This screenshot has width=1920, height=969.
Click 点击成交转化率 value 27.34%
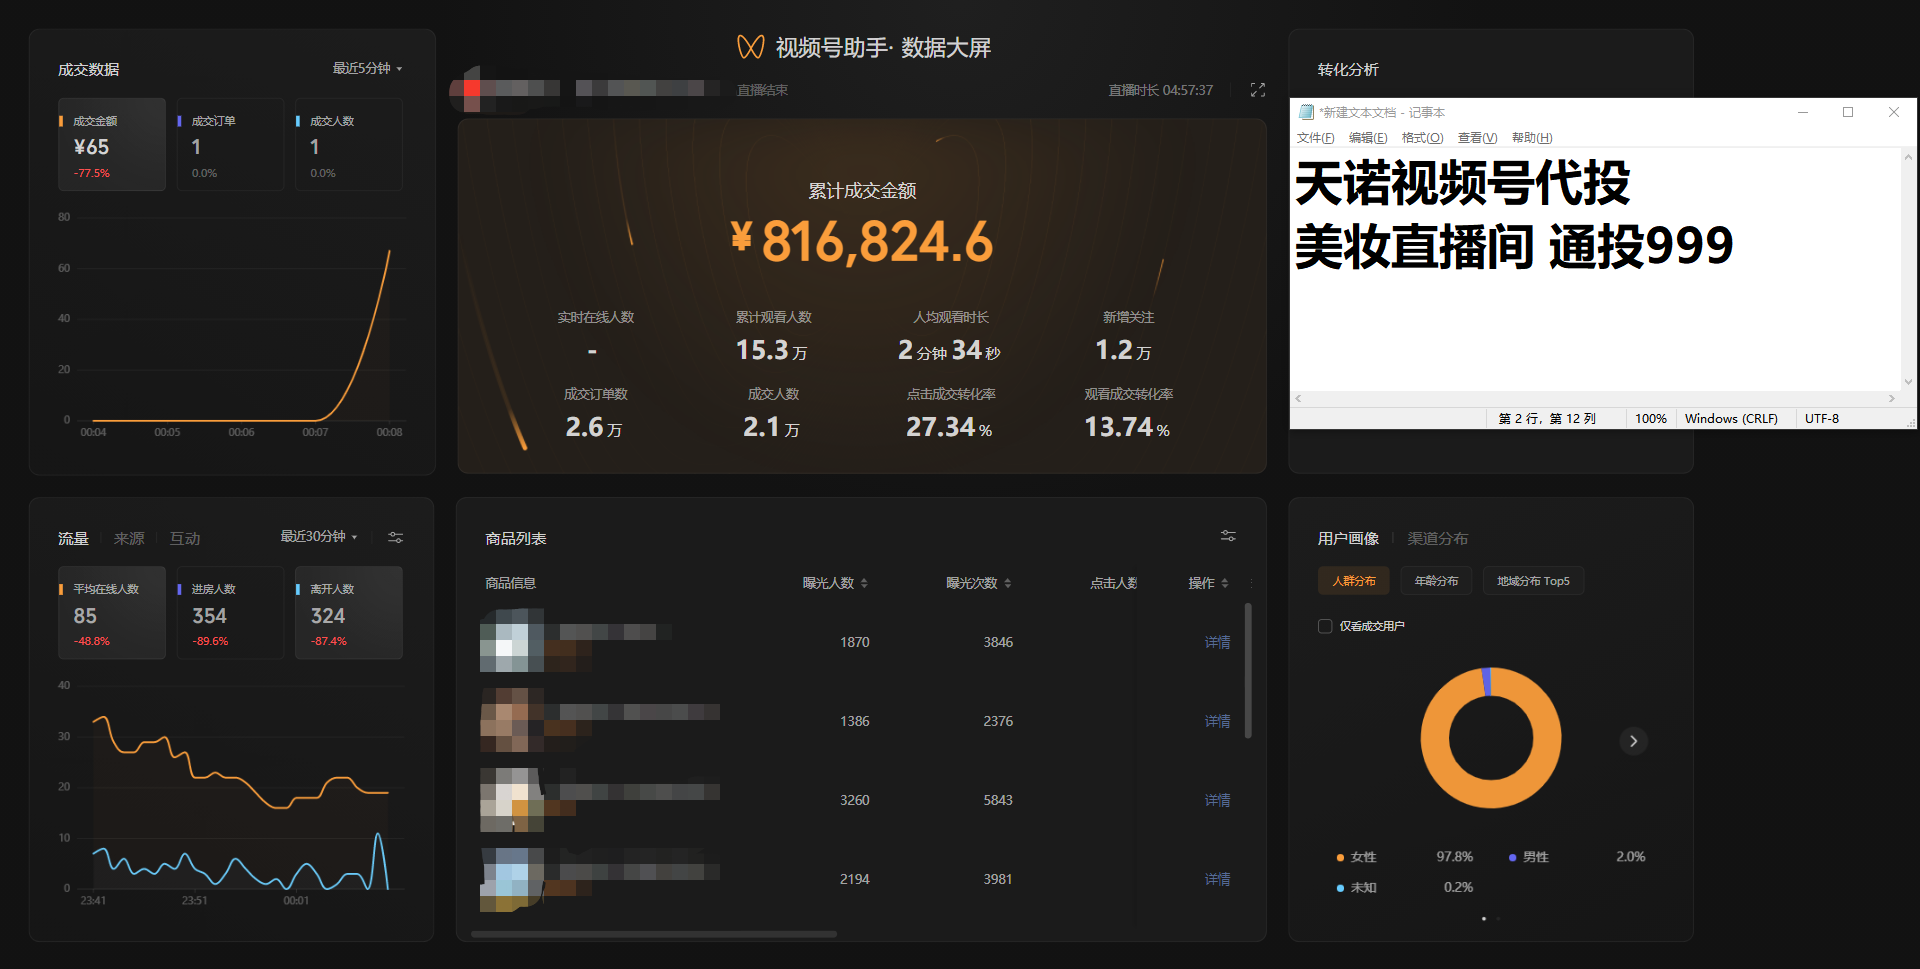[x=949, y=427]
